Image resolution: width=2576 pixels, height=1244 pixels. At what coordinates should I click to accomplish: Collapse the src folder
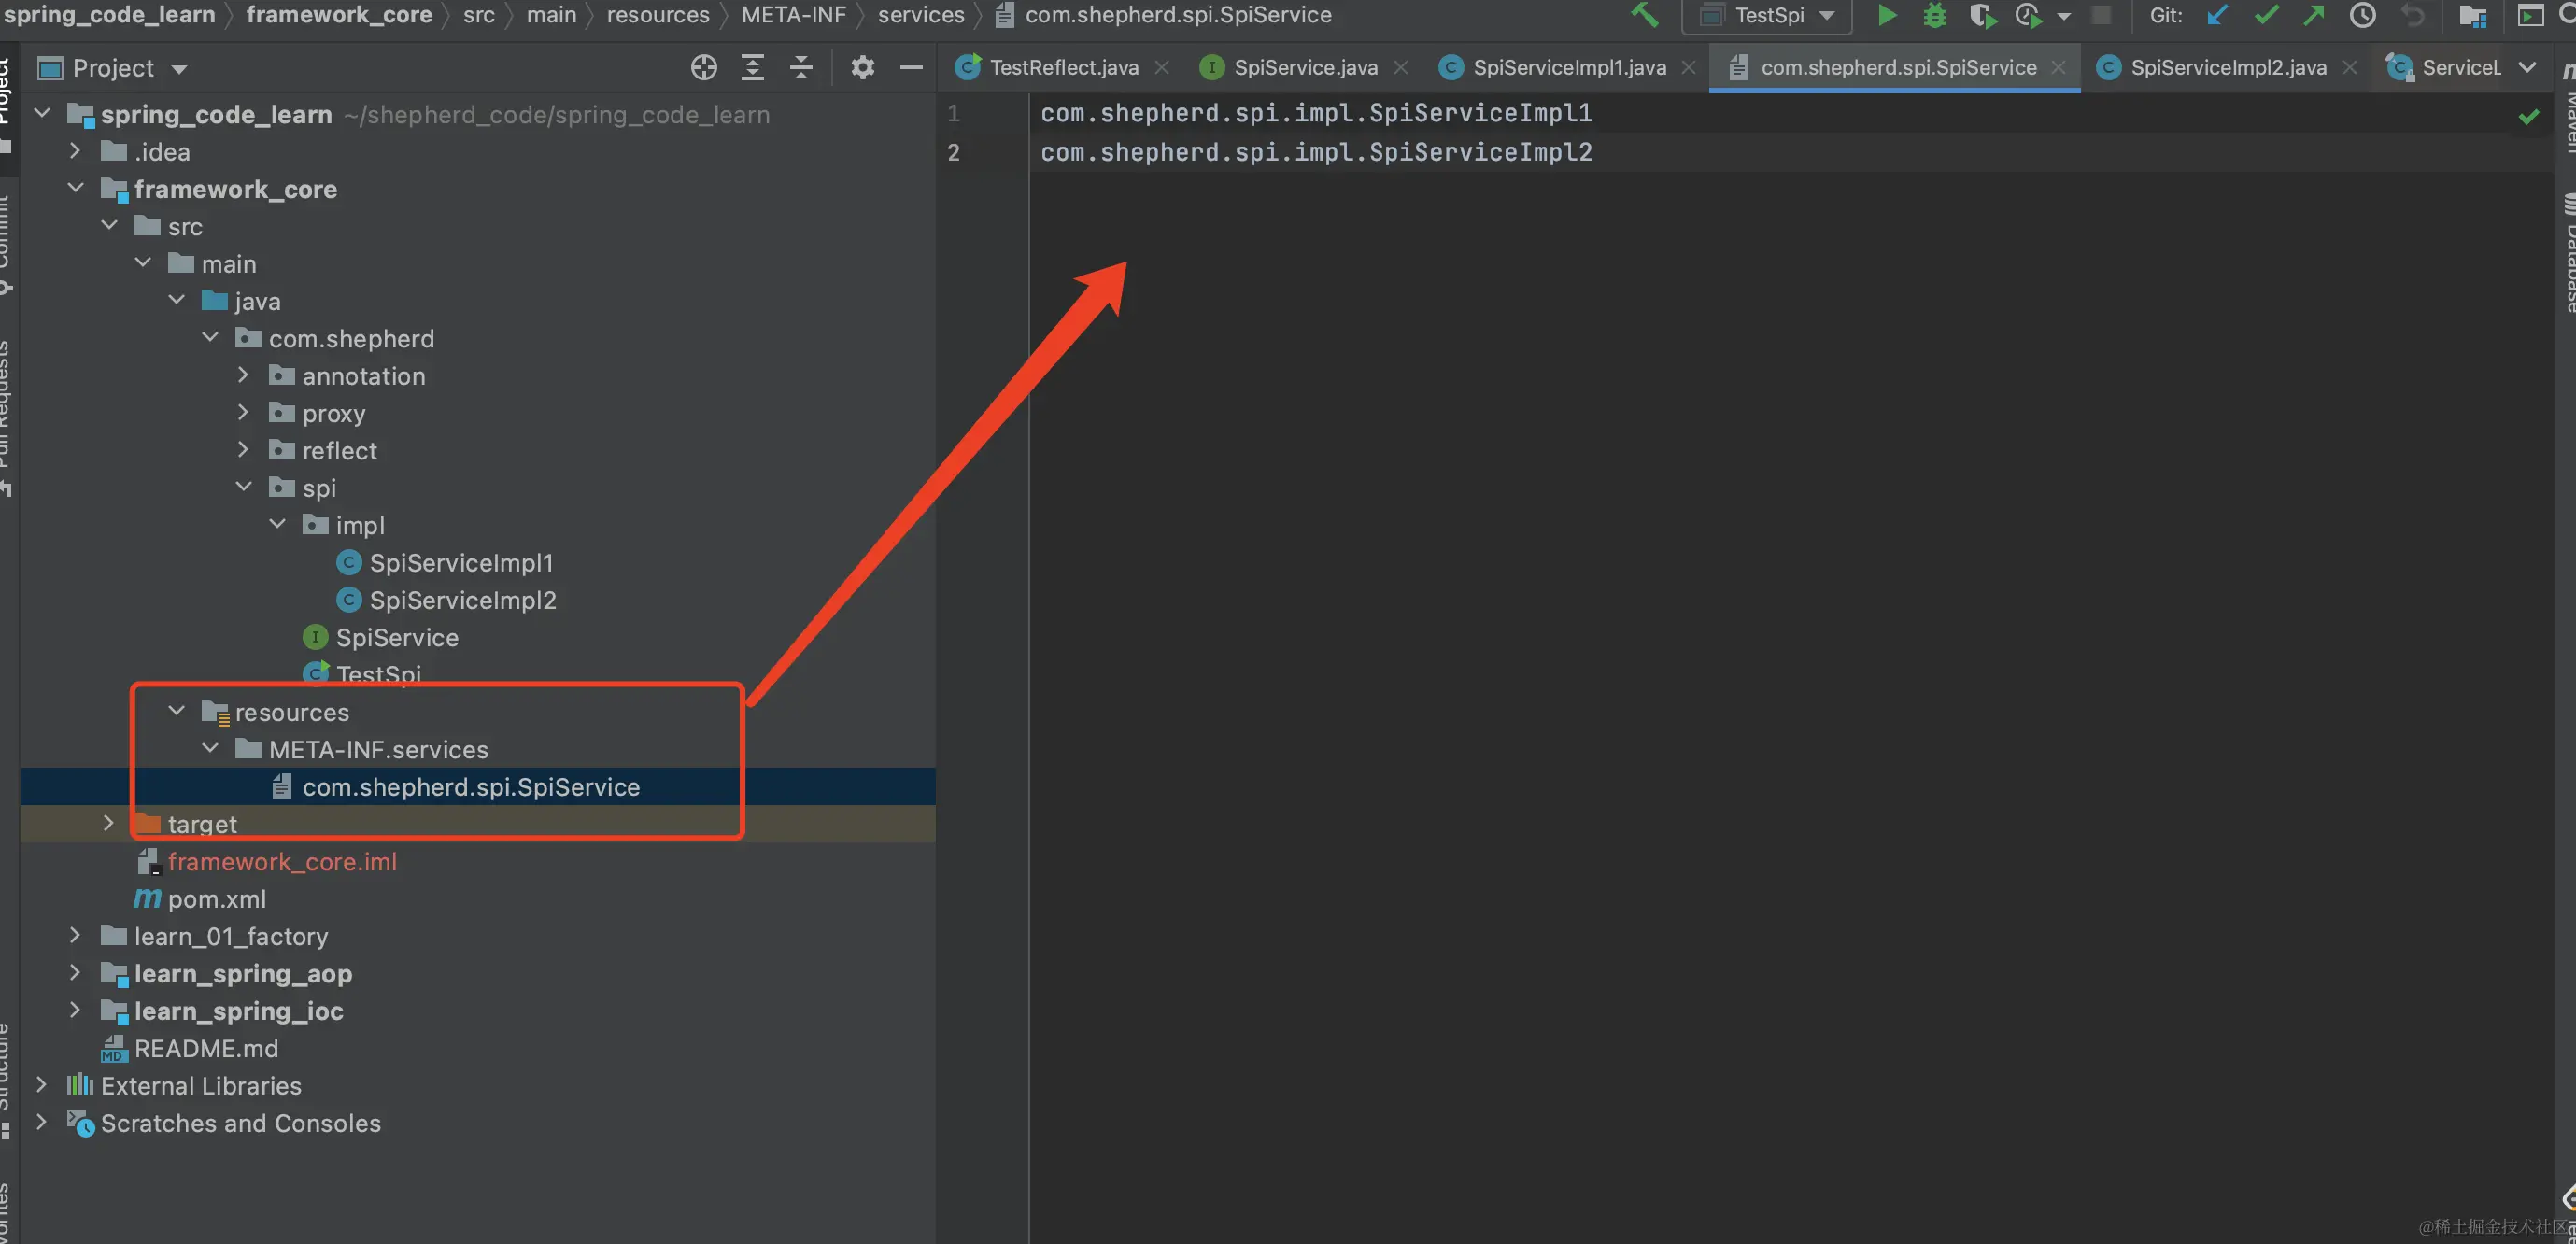click(109, 226)
